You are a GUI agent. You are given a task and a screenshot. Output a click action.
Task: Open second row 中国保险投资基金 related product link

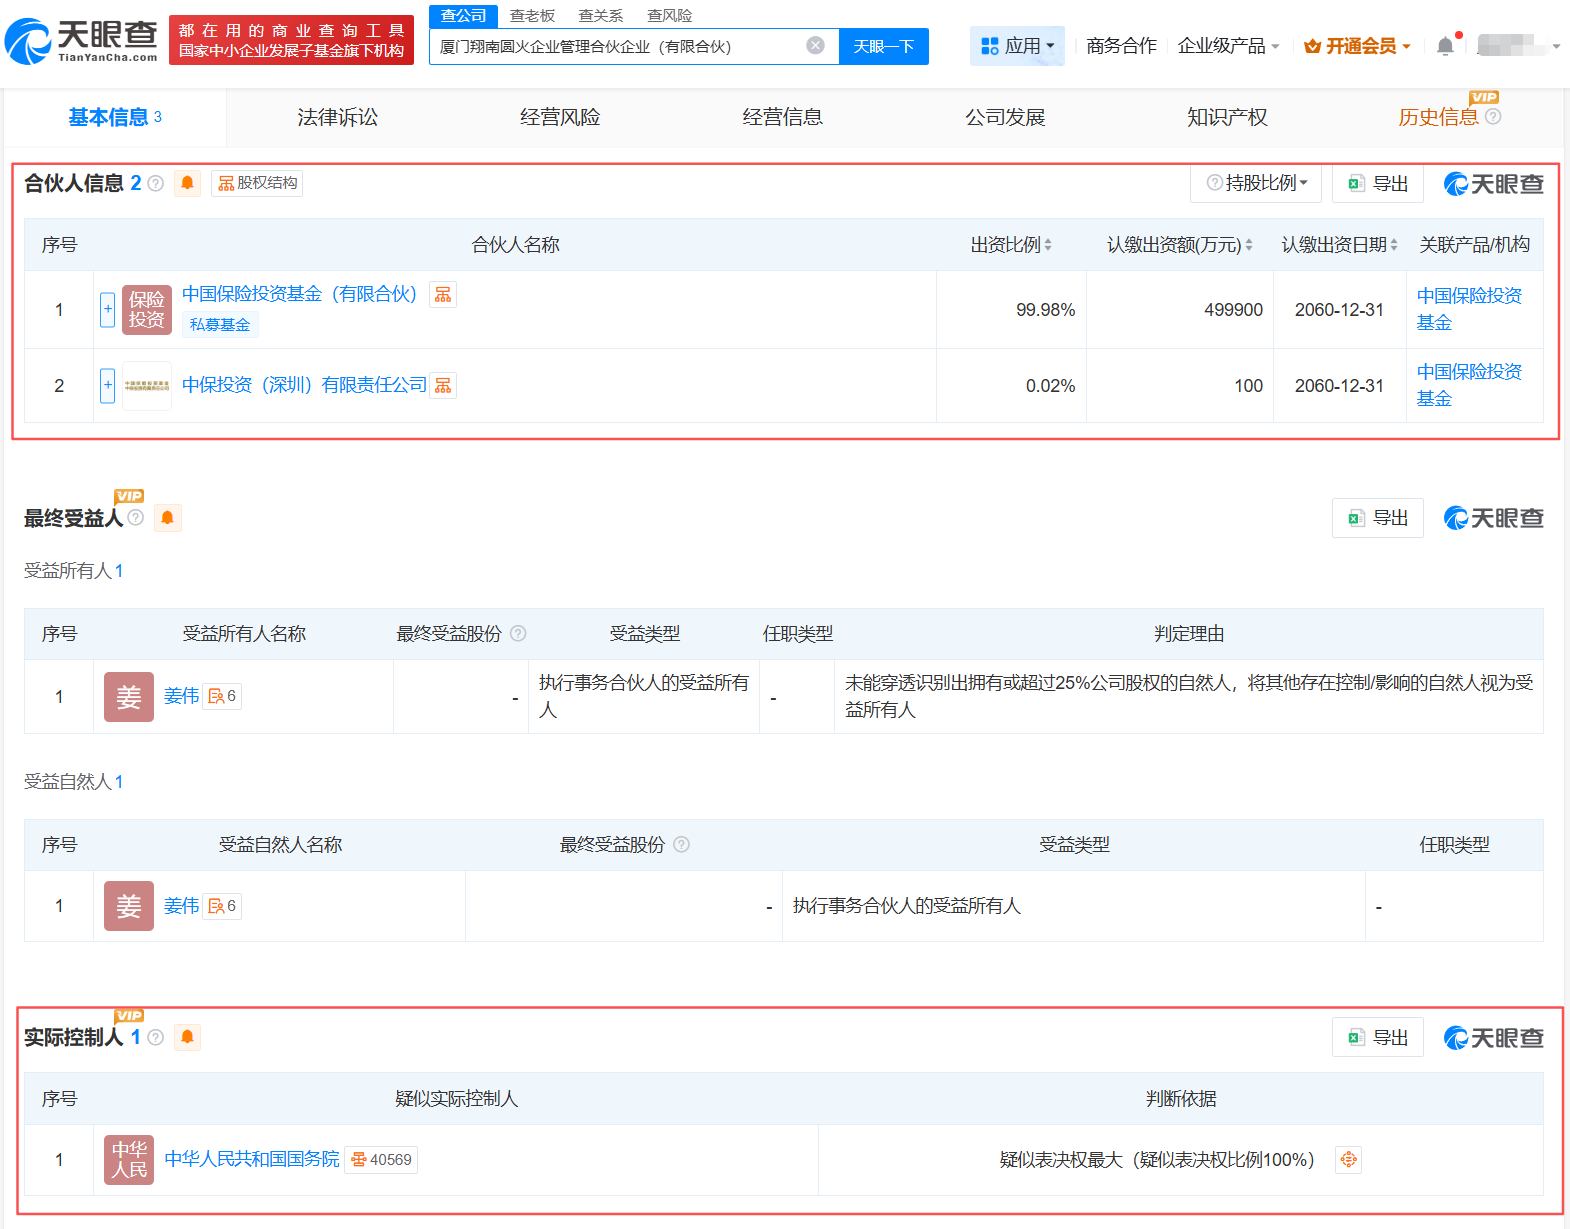tap(1469, 385)
